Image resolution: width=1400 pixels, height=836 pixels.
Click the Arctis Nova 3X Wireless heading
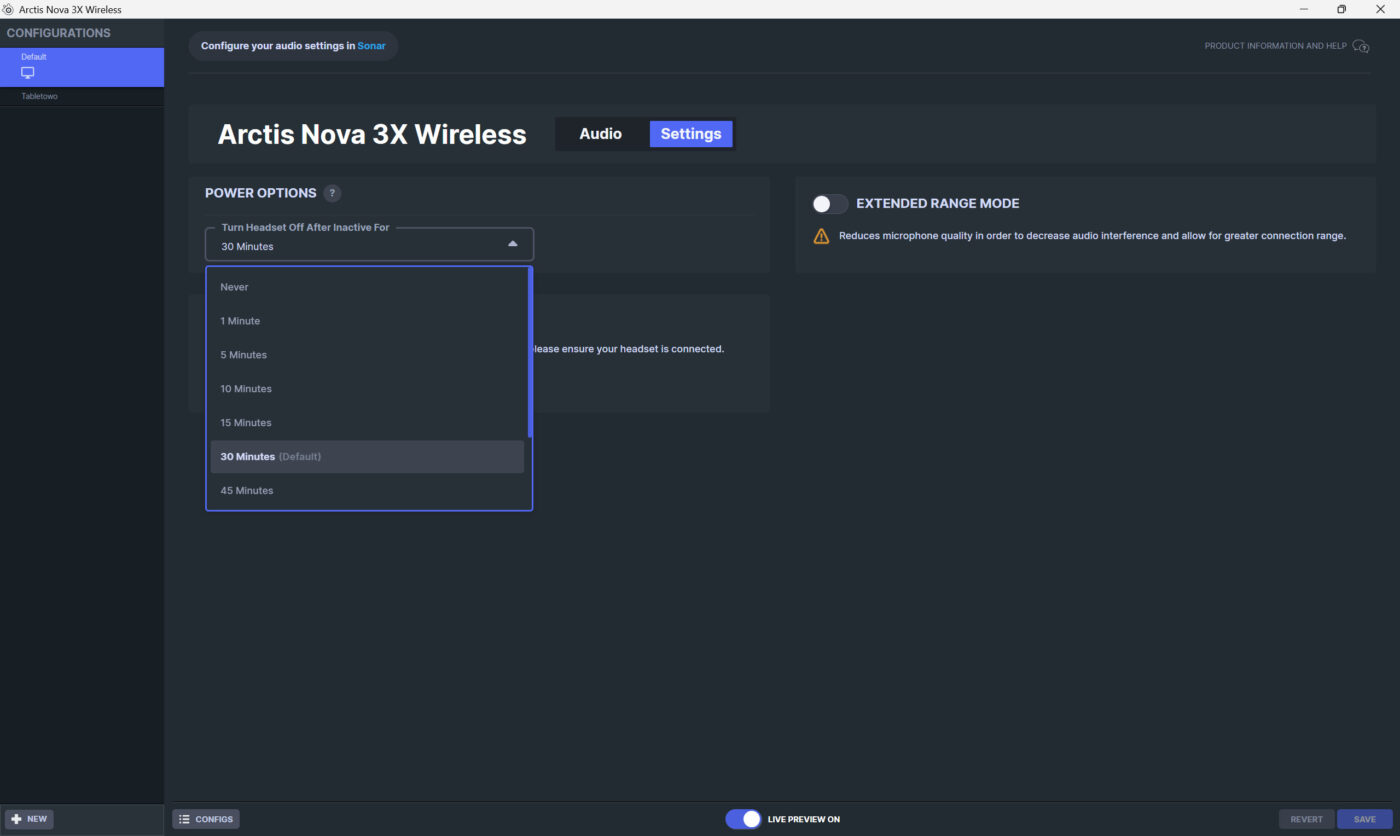point(372,134)
